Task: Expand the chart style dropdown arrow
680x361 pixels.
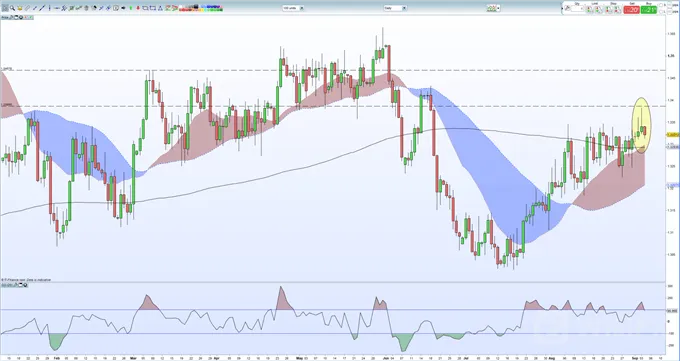Action: click(x=498, y=8)
